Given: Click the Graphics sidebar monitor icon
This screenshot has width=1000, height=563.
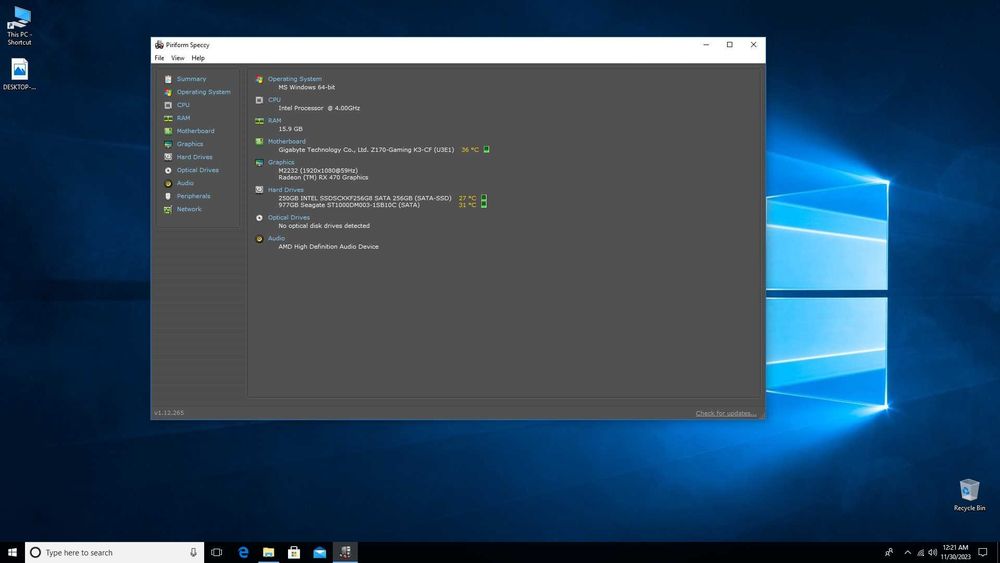Looking at the screenshot, I should 168,144.
